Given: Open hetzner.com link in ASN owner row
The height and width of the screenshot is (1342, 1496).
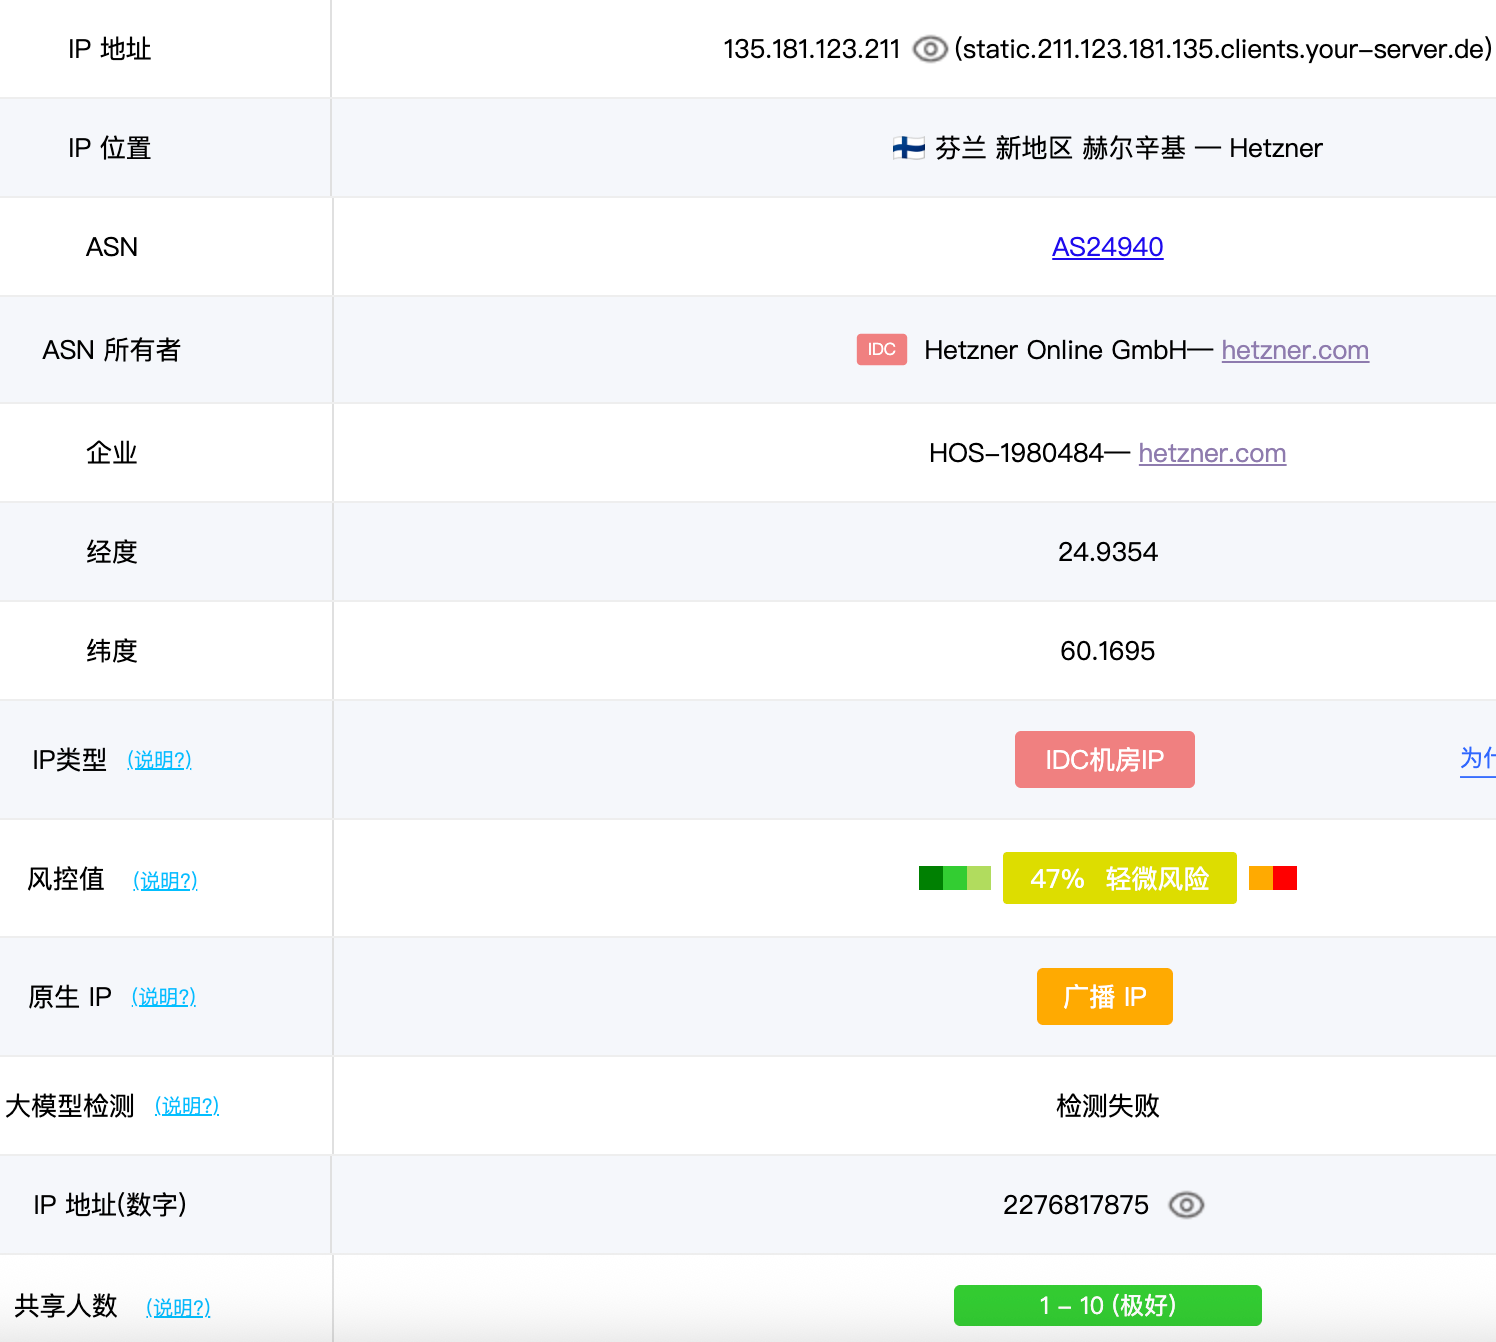Looking at the screenshot, I should click(x=1294, y=350).
